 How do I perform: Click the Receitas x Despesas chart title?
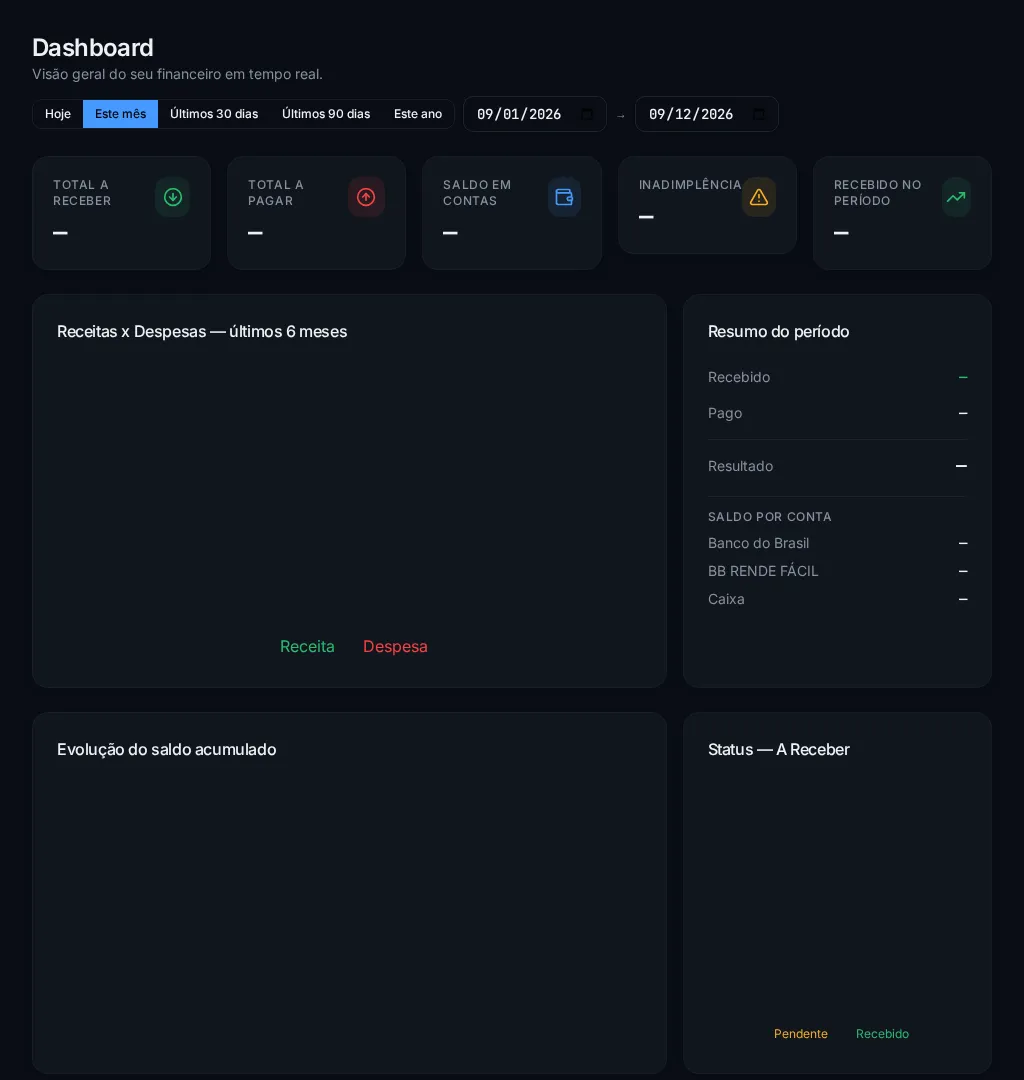(202, 331)
